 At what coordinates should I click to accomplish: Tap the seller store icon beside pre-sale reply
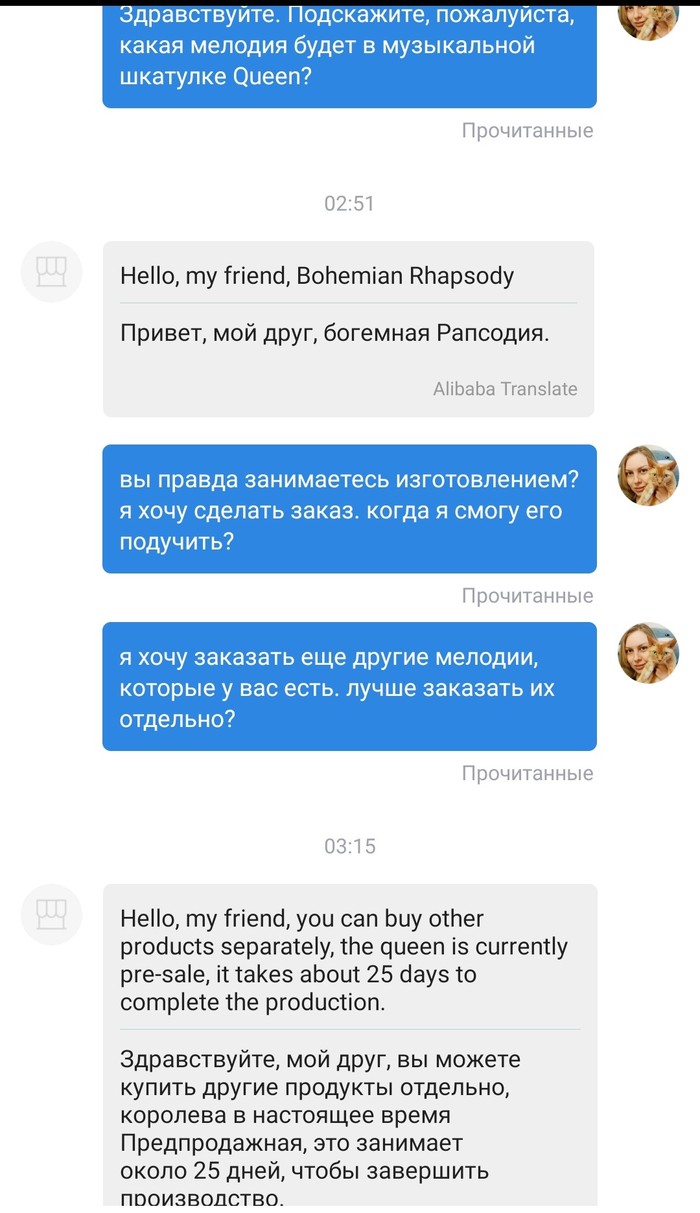(51, 914)
